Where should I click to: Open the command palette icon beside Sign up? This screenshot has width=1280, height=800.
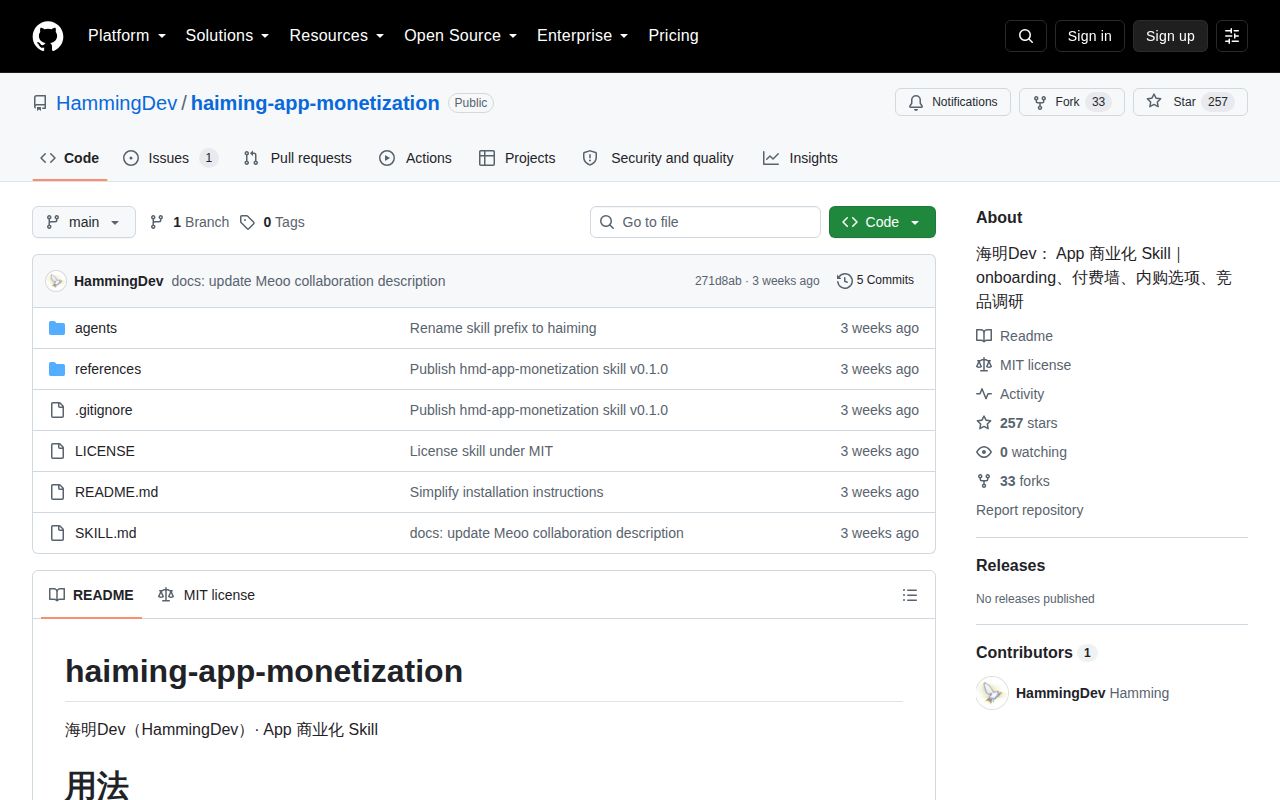click(x=1232, y=36)
